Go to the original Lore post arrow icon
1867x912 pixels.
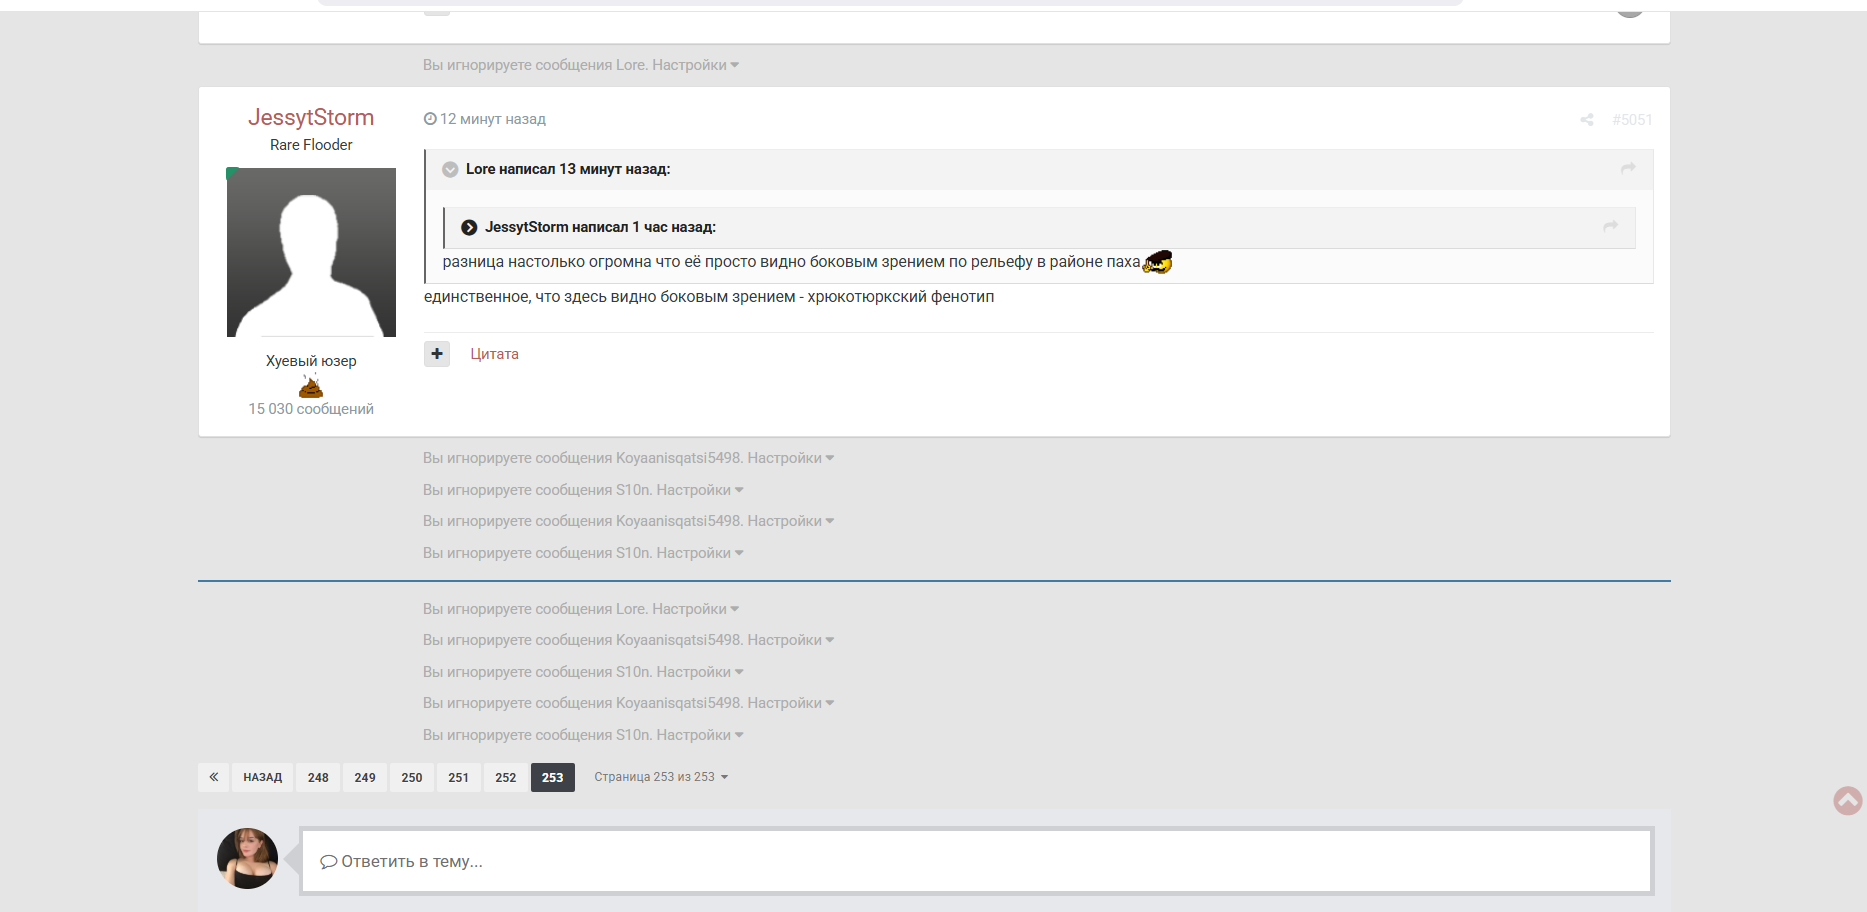click(x=1628, y=168)
